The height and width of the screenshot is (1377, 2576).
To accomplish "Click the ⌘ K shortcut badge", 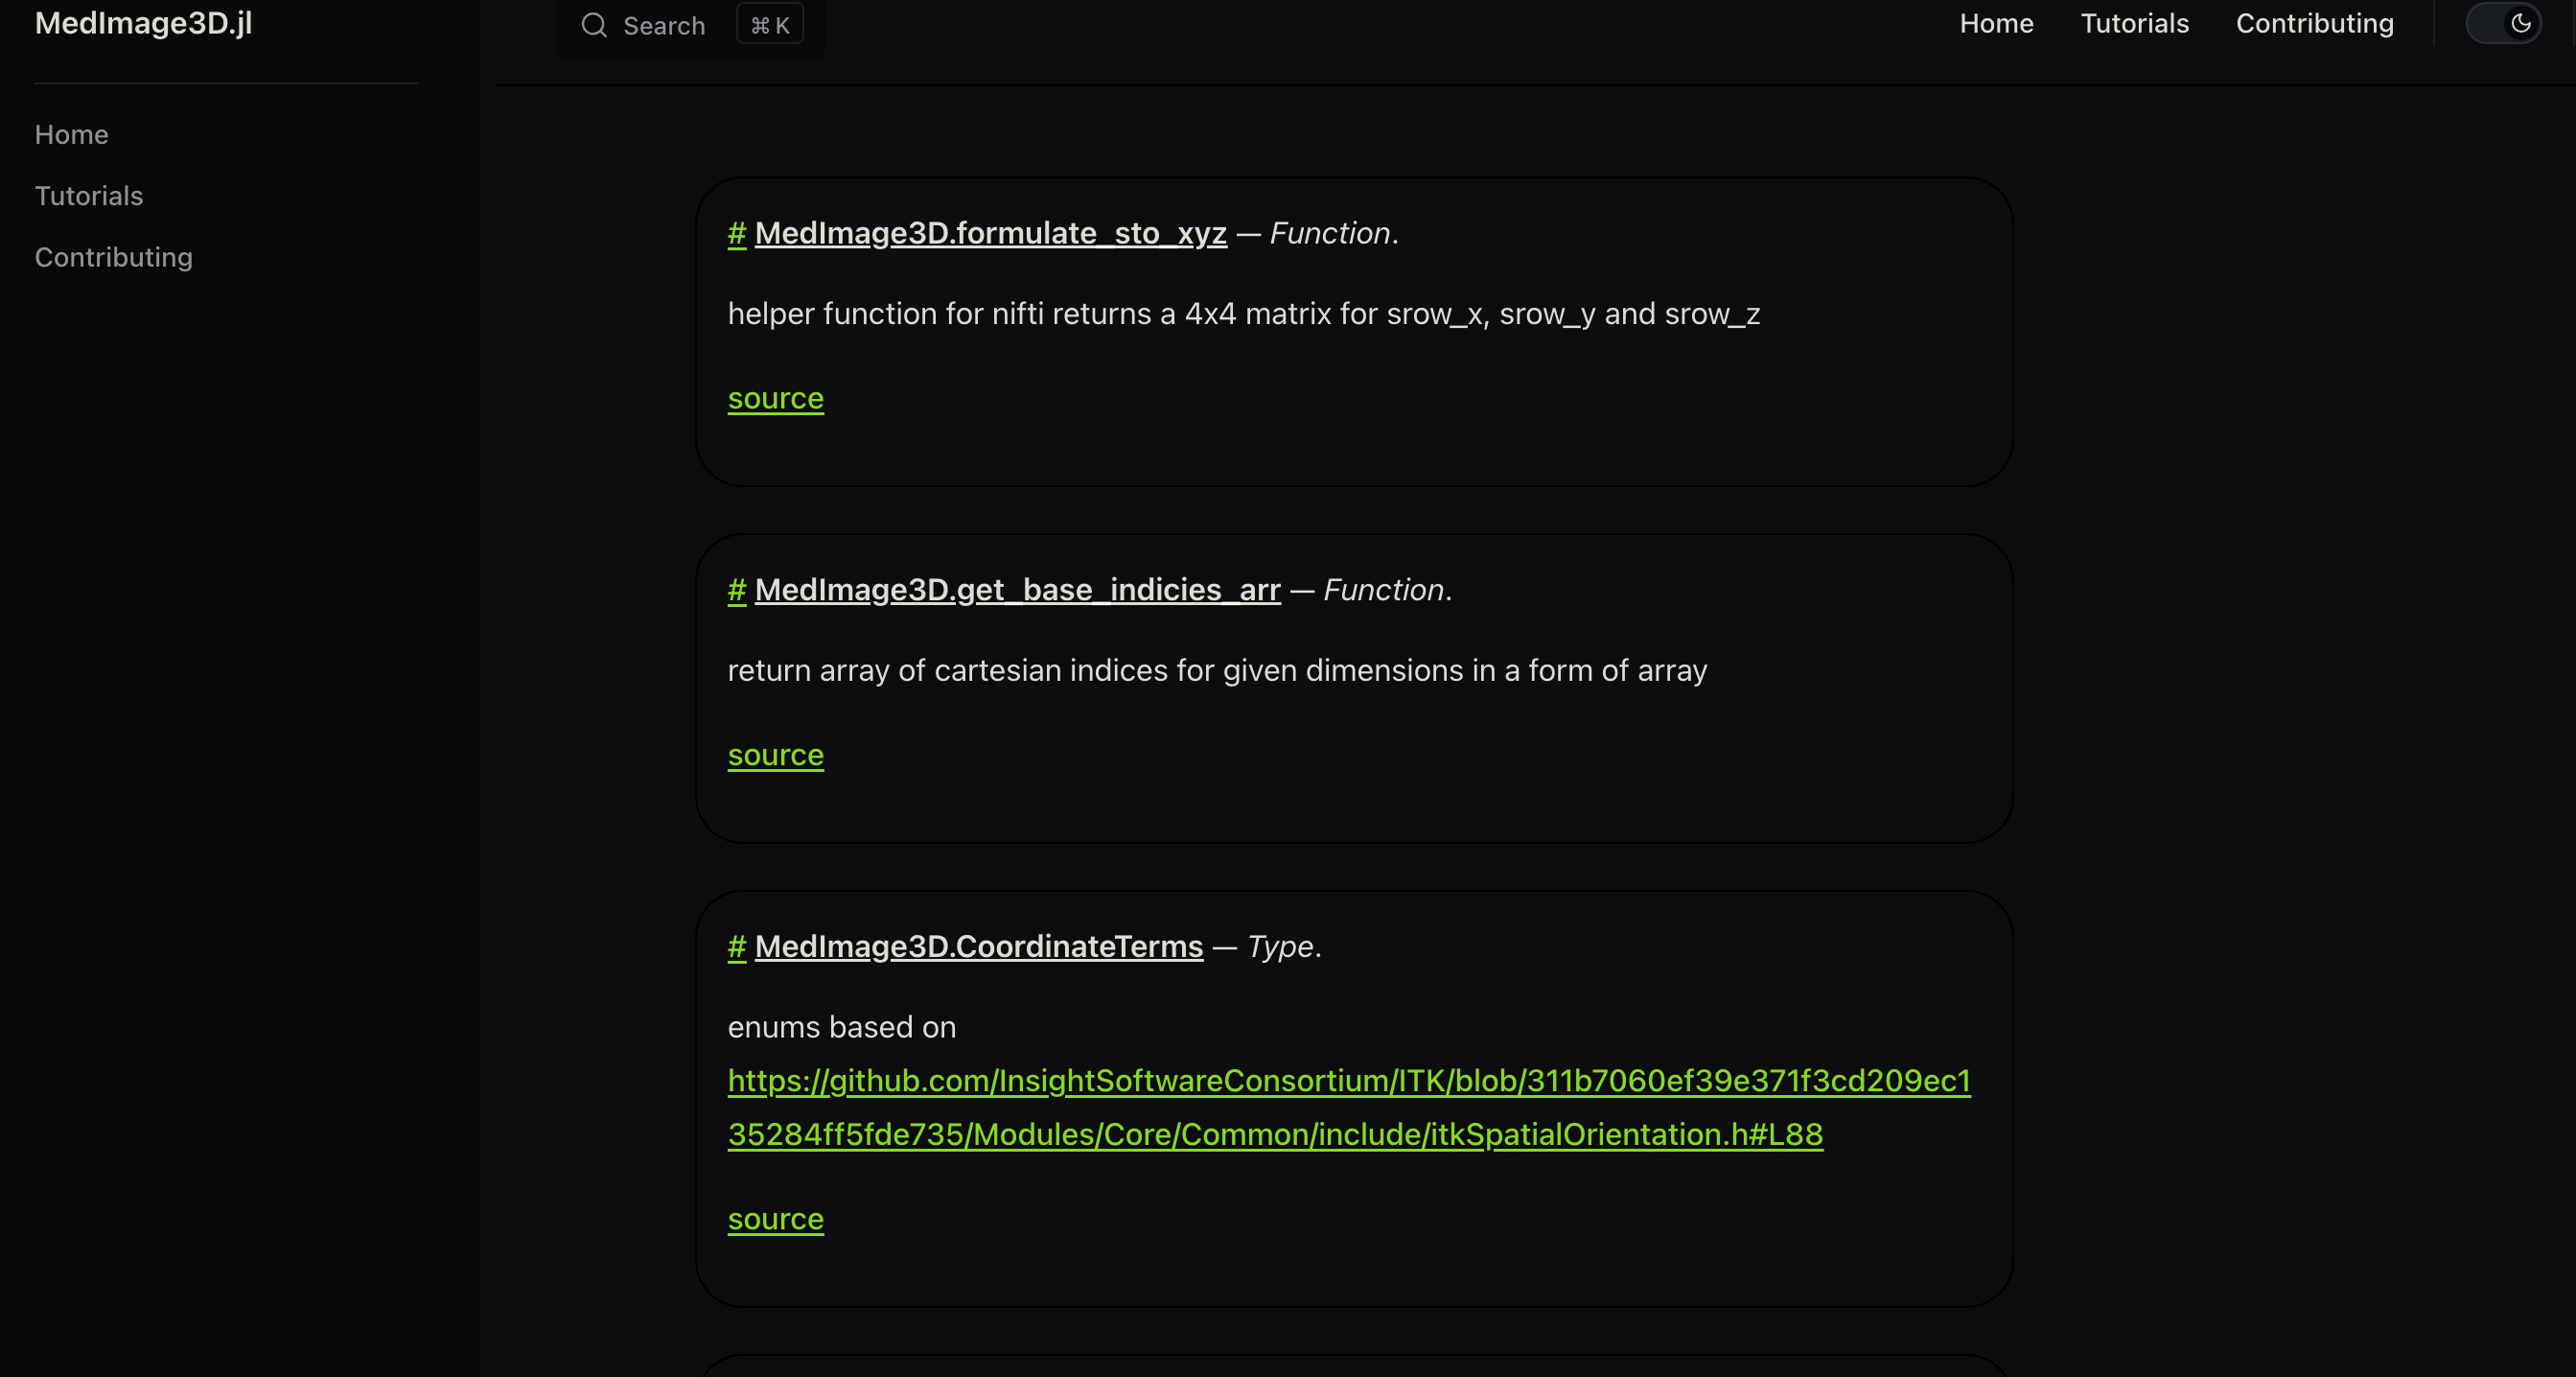I will point(770,25).
